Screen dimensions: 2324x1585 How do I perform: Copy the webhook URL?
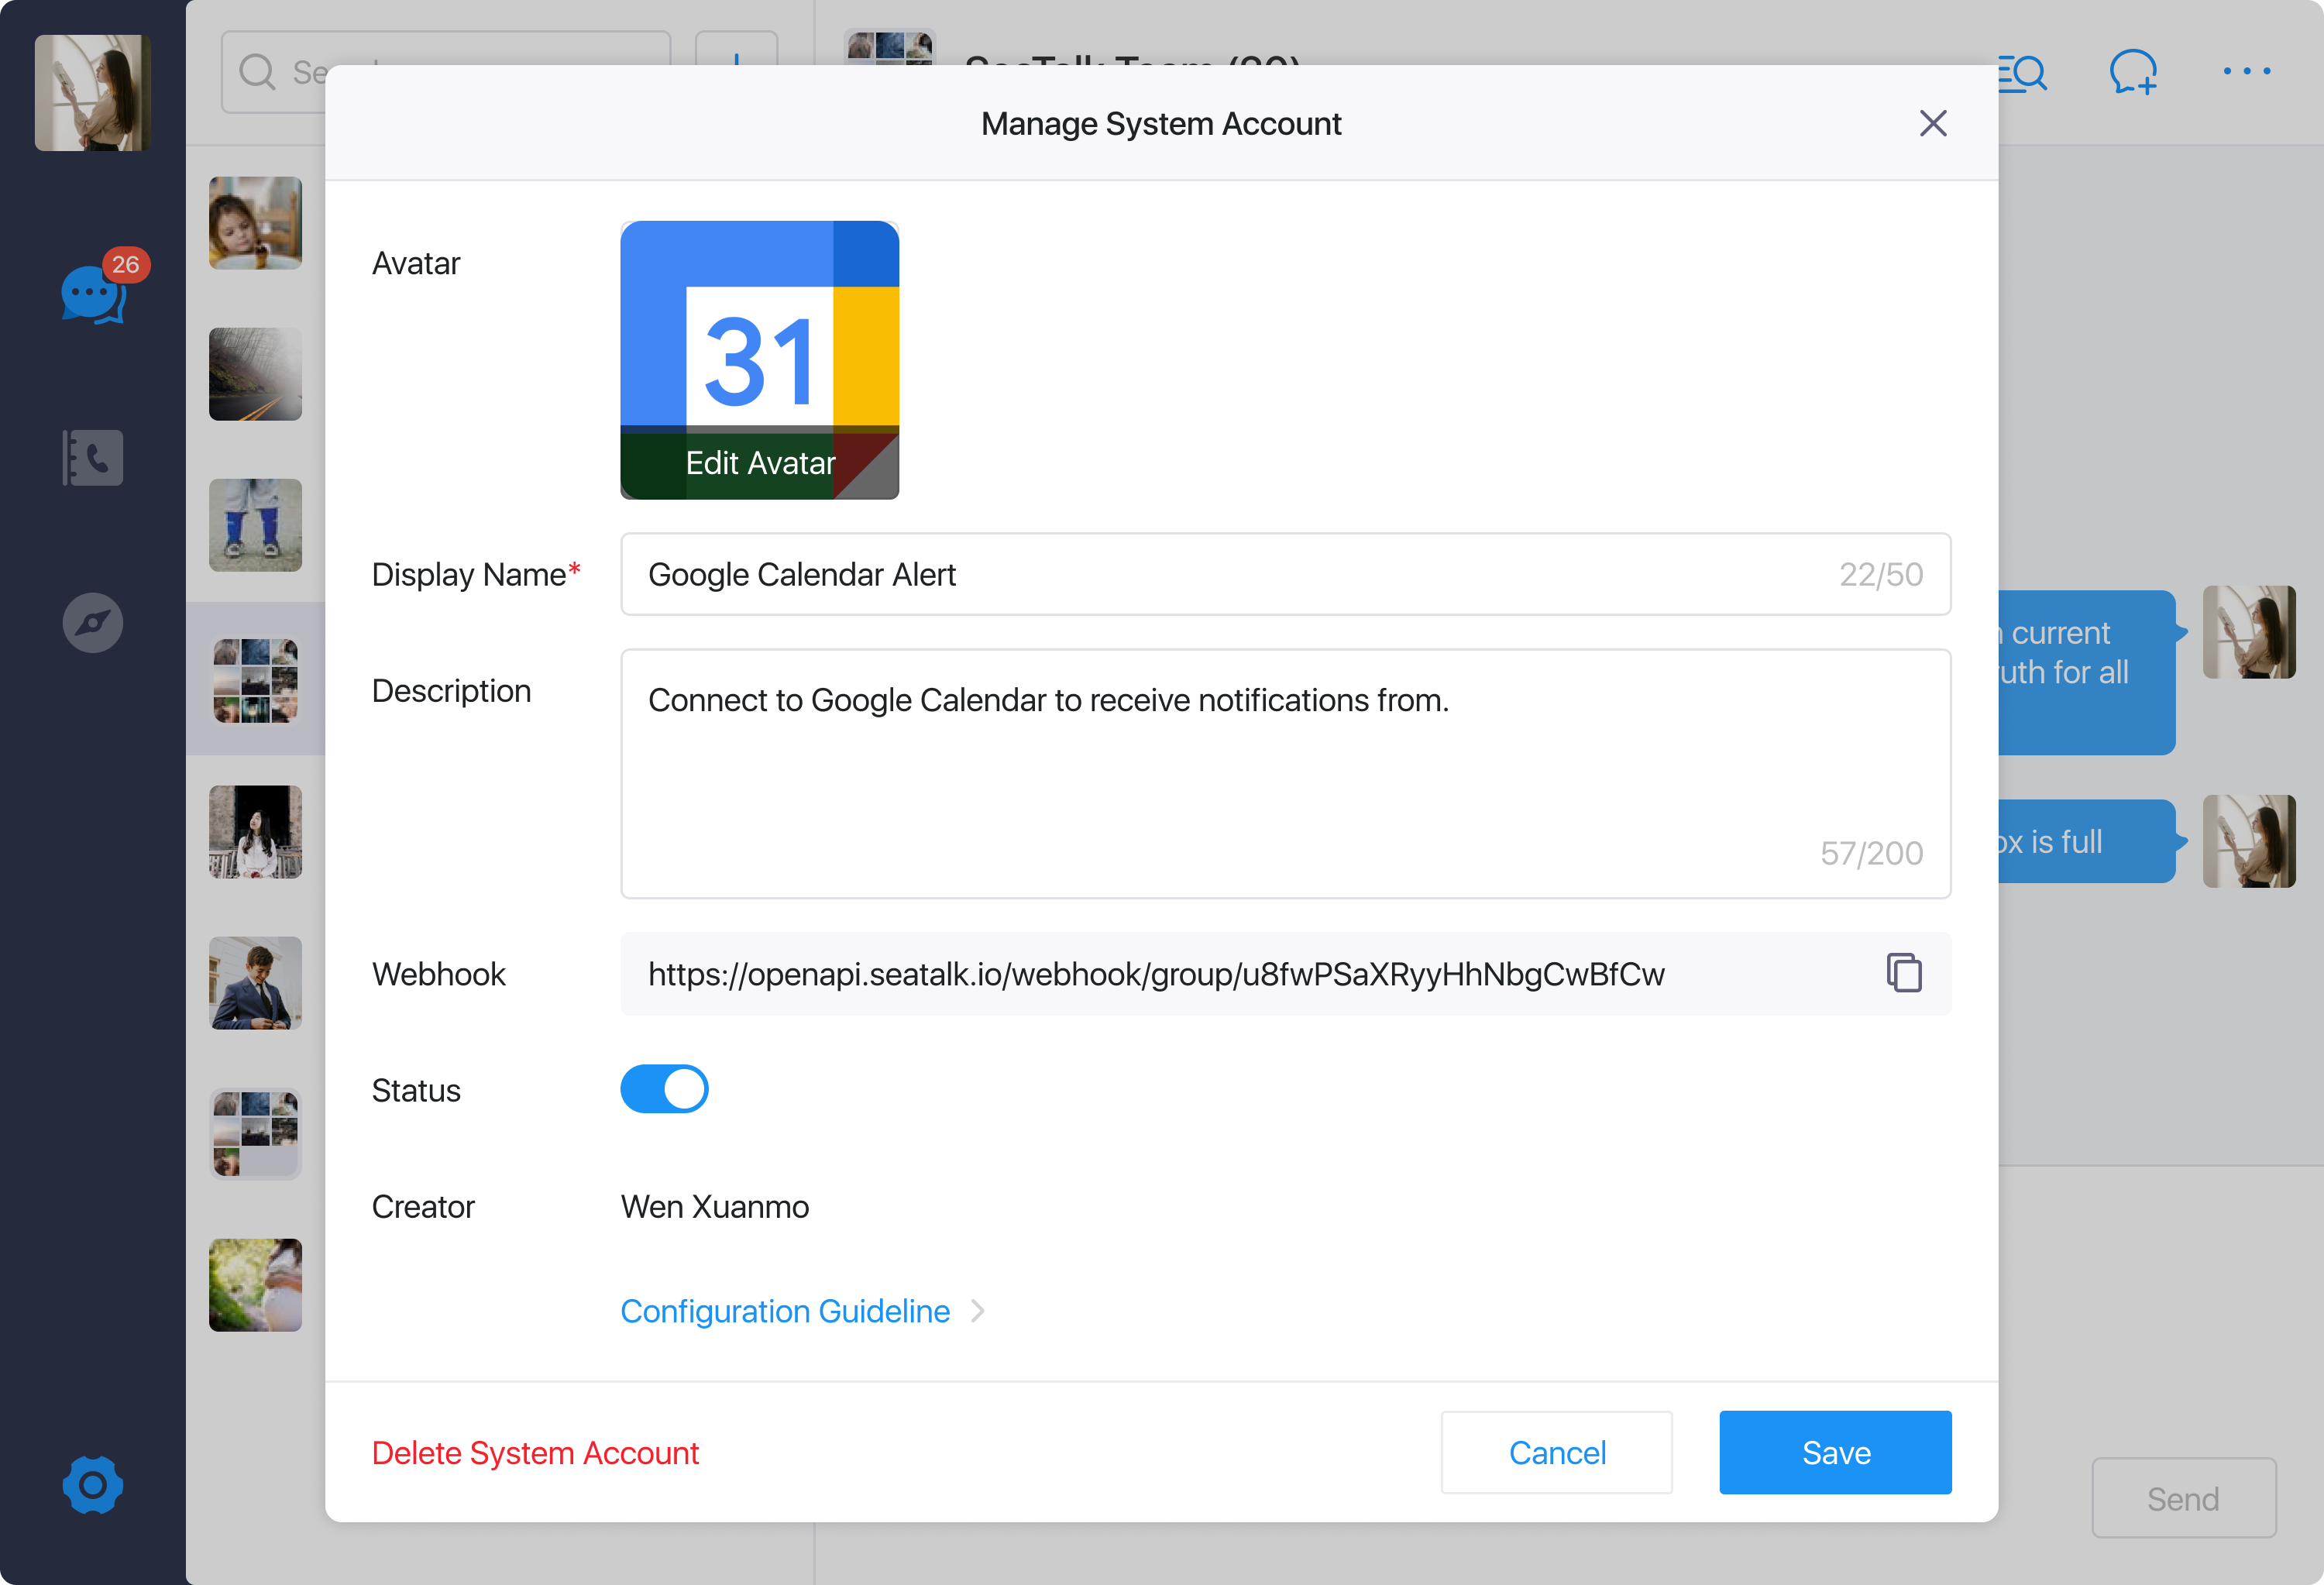click(1904, 973)
